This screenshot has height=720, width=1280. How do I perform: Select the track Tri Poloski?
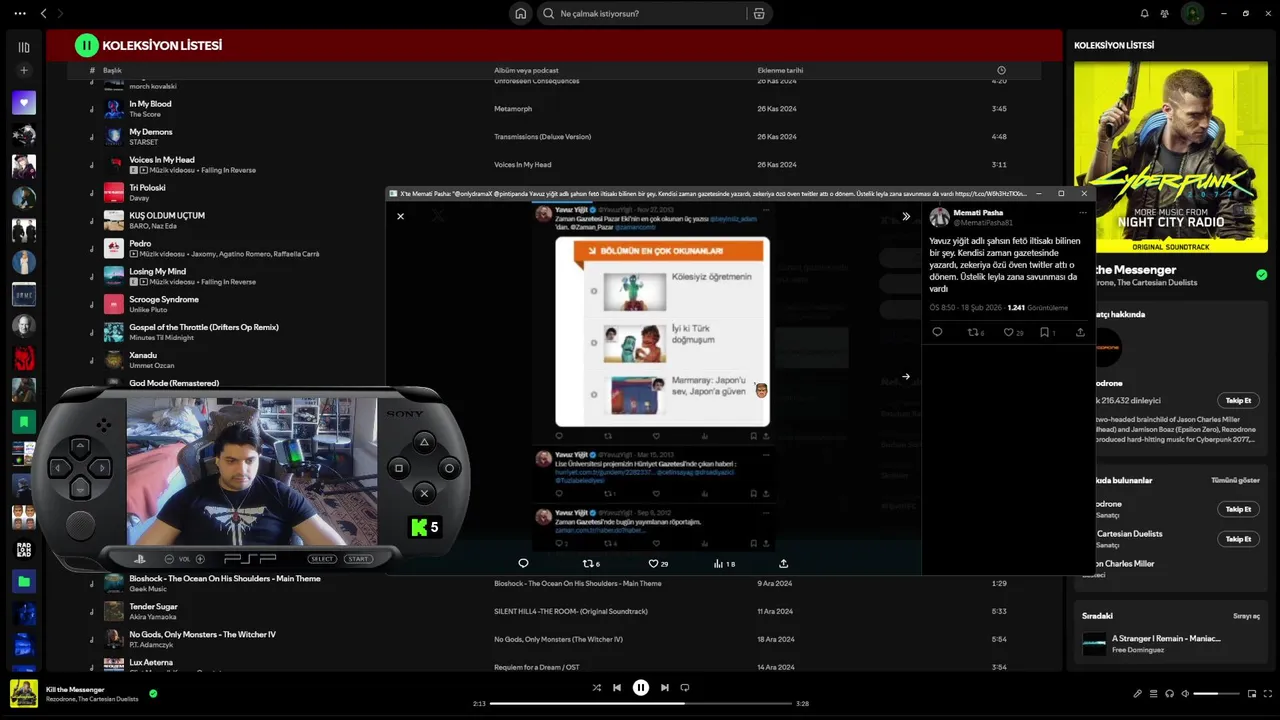[147, 188]
